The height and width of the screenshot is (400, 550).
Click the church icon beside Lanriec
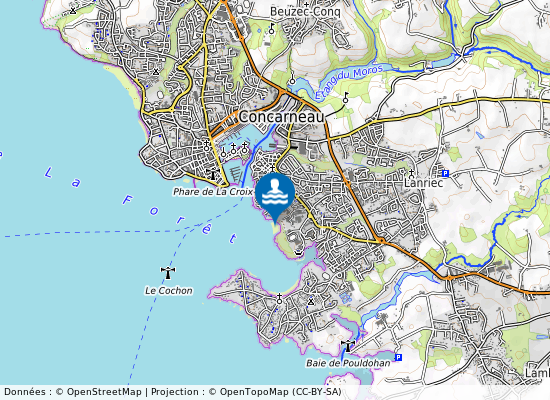click(411, 173)
